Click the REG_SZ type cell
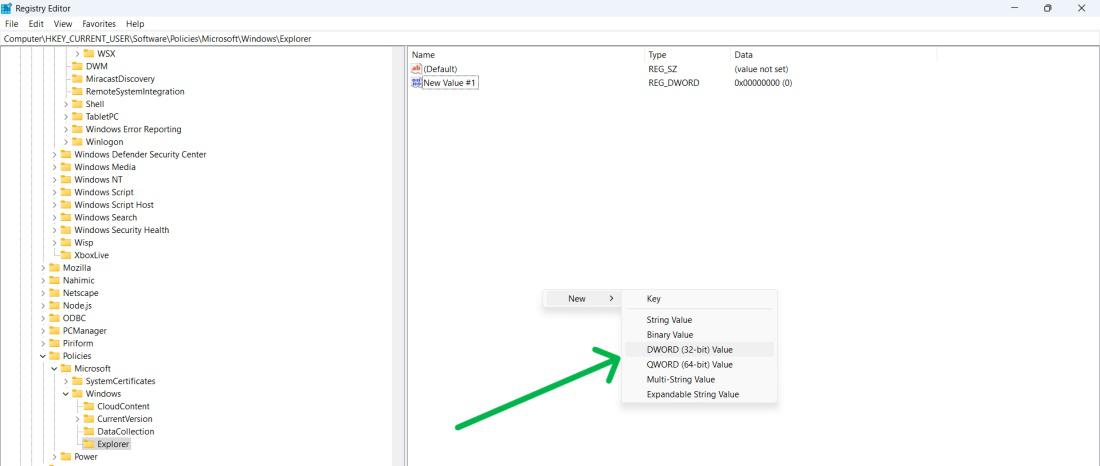 tap(662, 69)
